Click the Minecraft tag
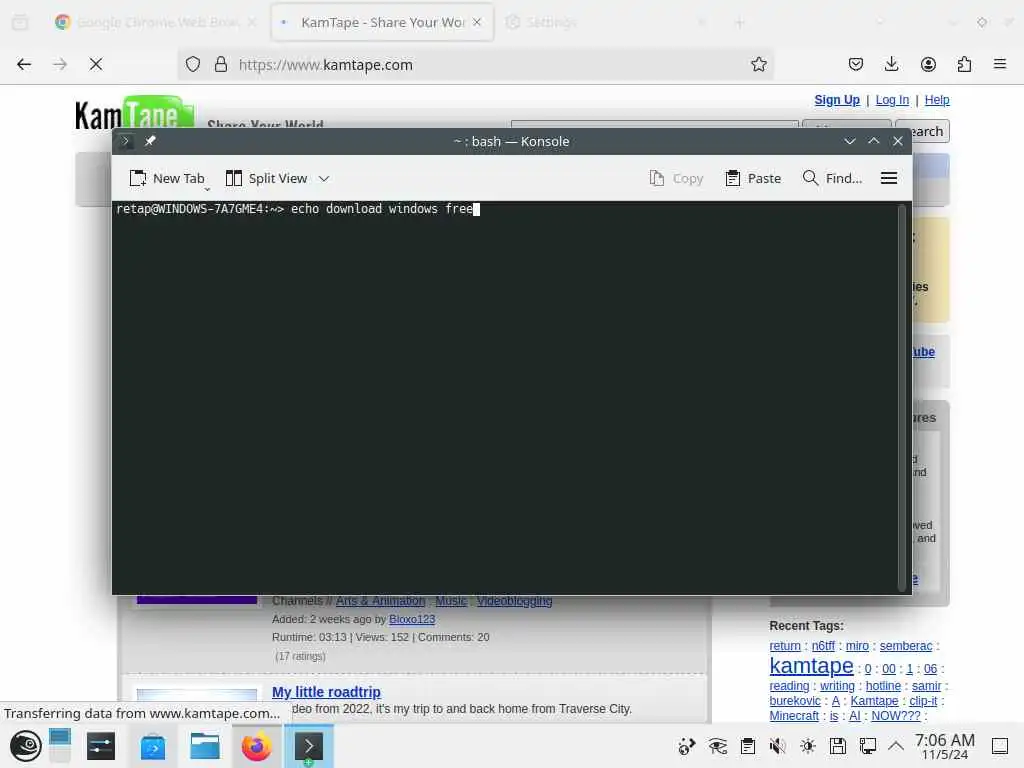The width and height of the screenshot is (1024, 768). pos(794,716)
